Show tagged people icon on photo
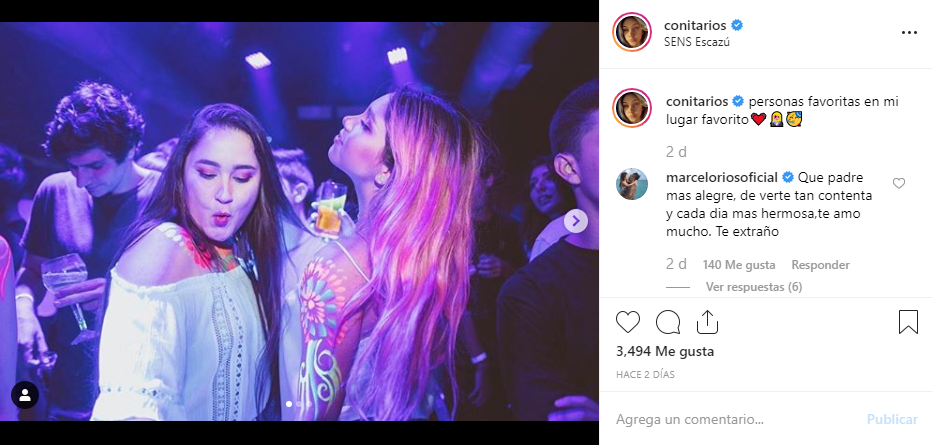Viewport: 932px width, 445px height. pos(25,395)
